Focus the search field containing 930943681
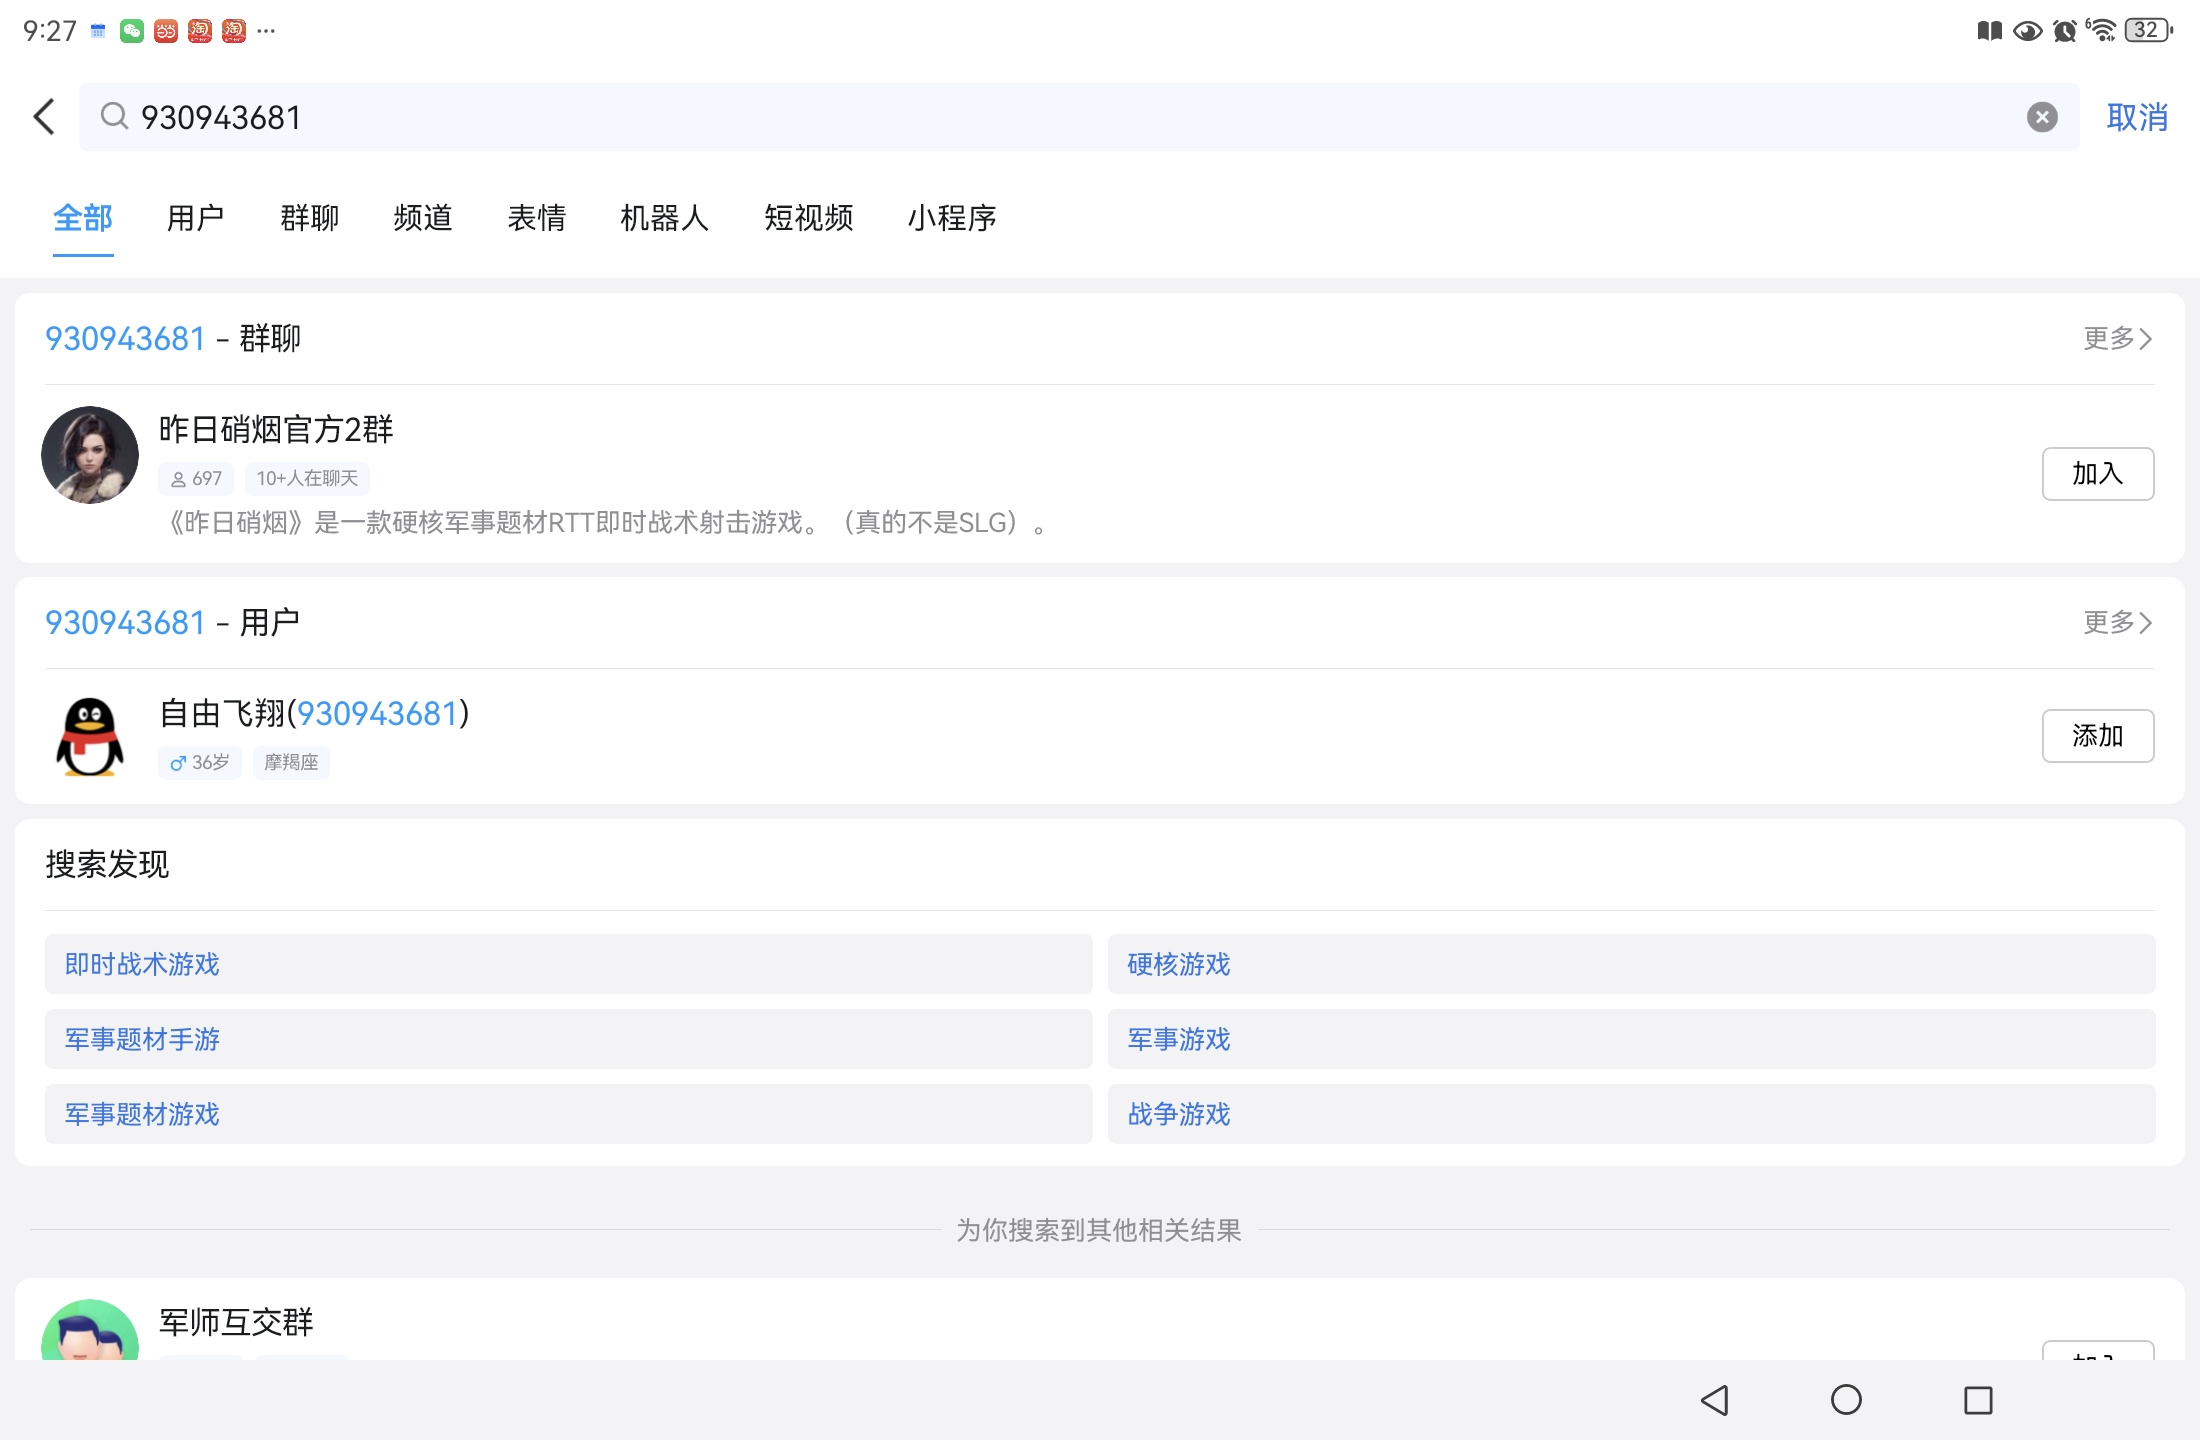2200x1440 pixels. [x=1079, y=117]
